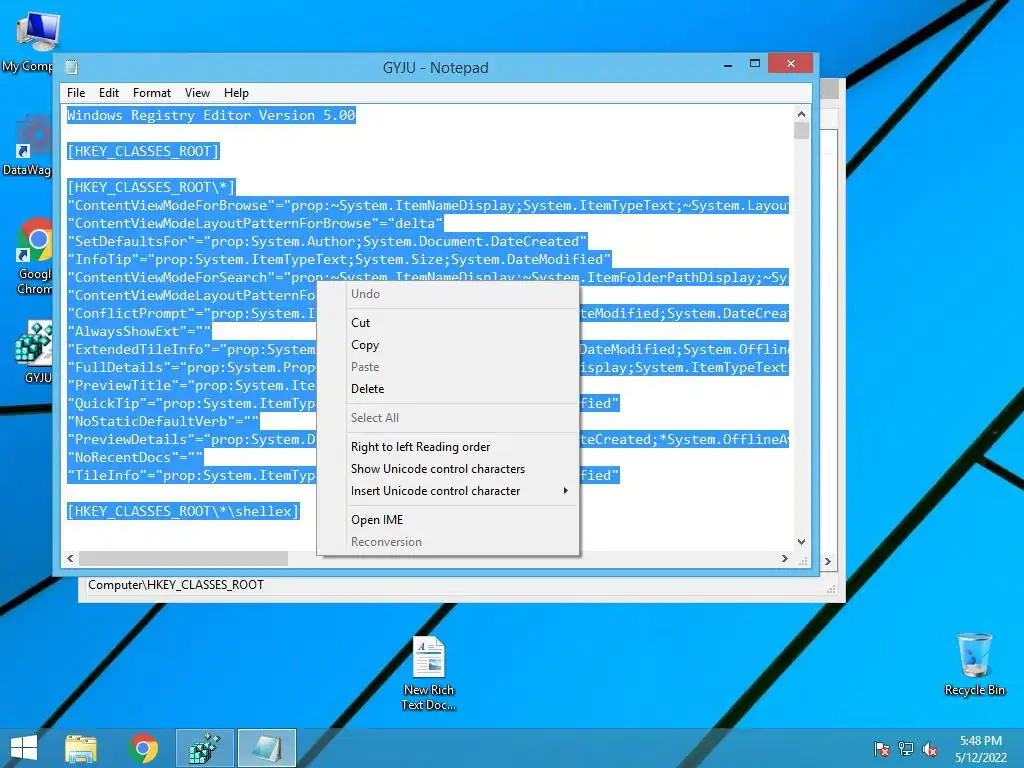Click the "NoStaticDefaultVerb"="" line
Screen dimensions: 1024x768
pyautogui.click(x=163, y=421)
